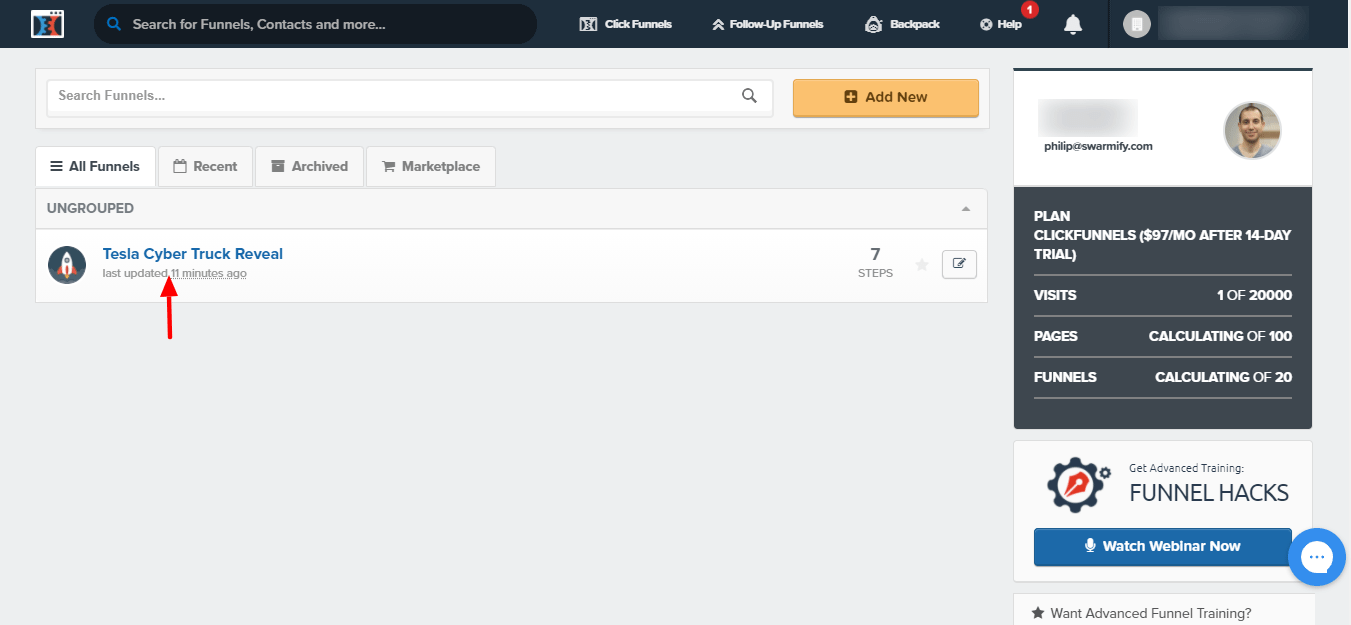Switch to the All Funnels tab
The width and height of the screenshot is (1351, 625).
tap(95, 167)
